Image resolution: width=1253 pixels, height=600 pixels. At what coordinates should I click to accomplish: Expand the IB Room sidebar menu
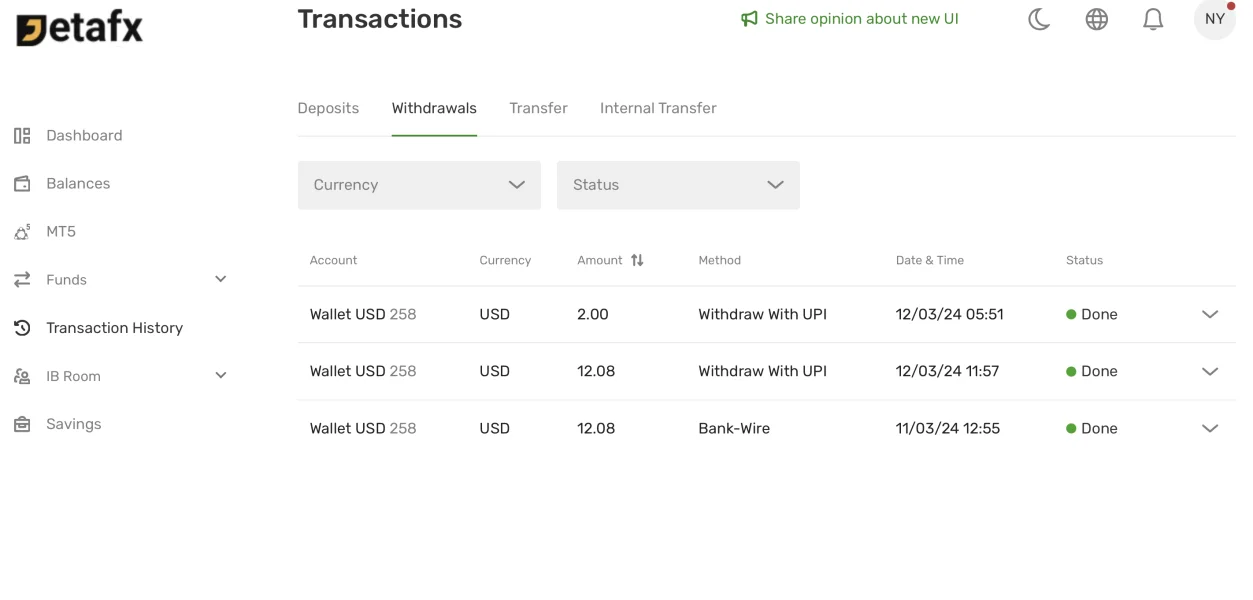(x=221, y=375)
